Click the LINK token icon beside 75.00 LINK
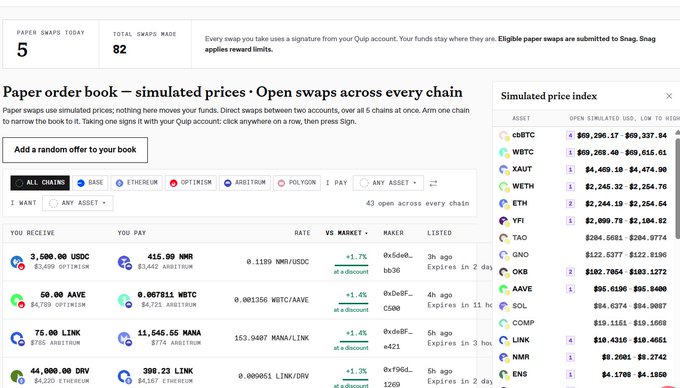680x388 pixels. (17, 338)
